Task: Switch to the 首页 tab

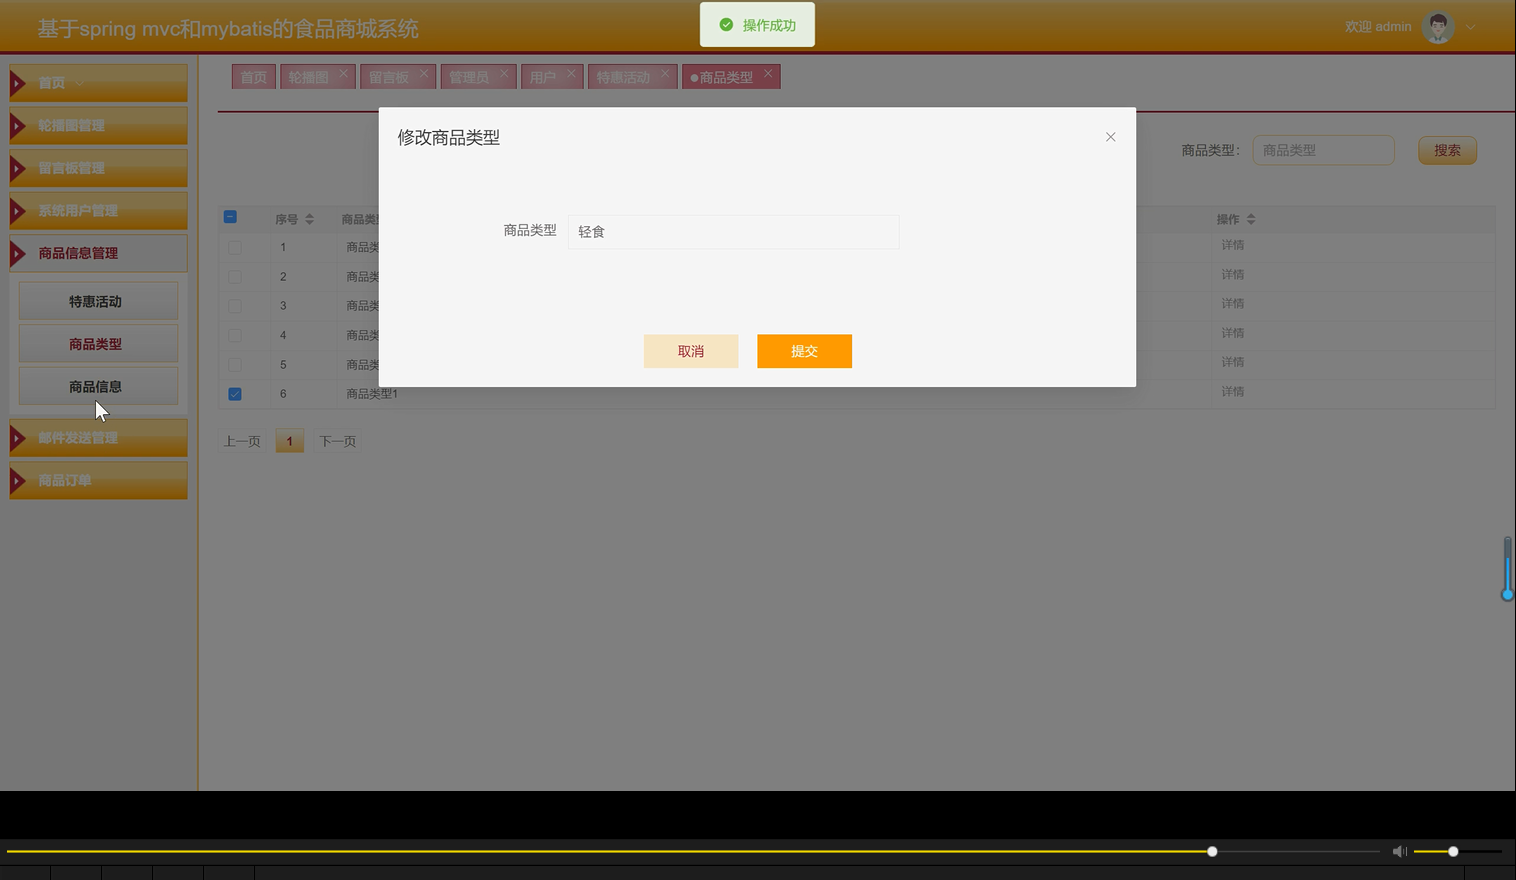Action: click(x=253, y=77)
